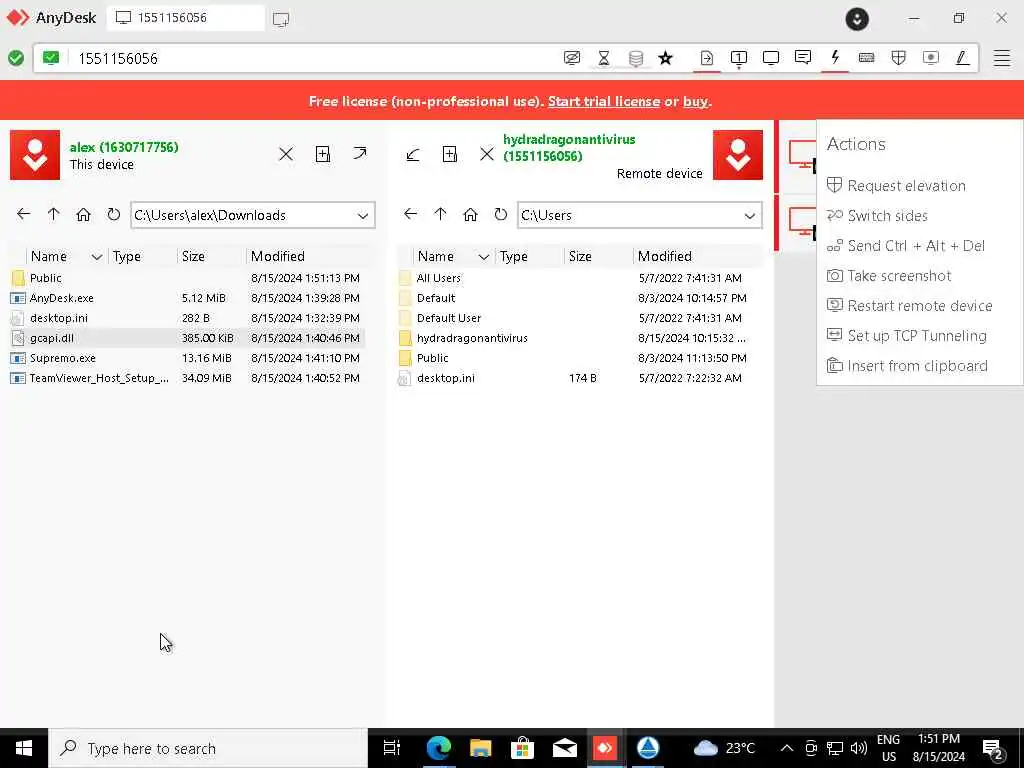Select gcapi.dll in local file list
Image resolution: width=1024 pixels, height=768 pixels.
point(186,338)
